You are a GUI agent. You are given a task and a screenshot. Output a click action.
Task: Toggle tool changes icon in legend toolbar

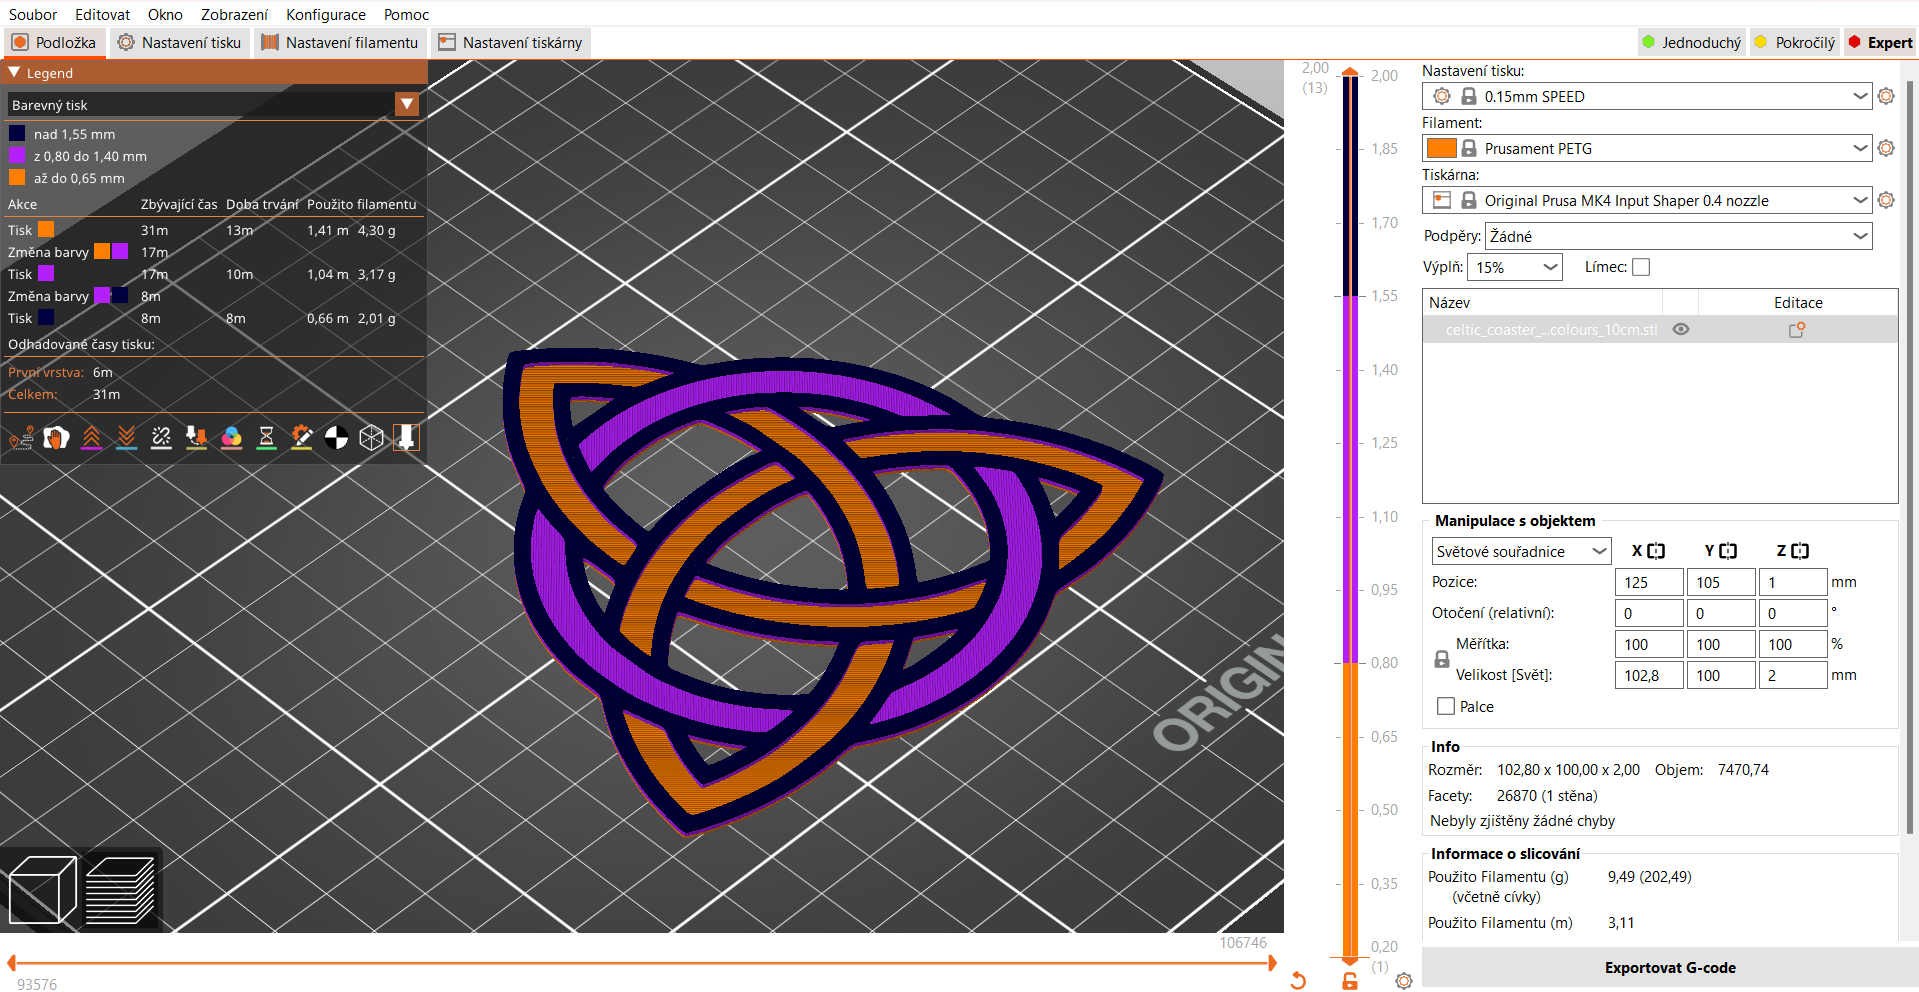[196, 438]
